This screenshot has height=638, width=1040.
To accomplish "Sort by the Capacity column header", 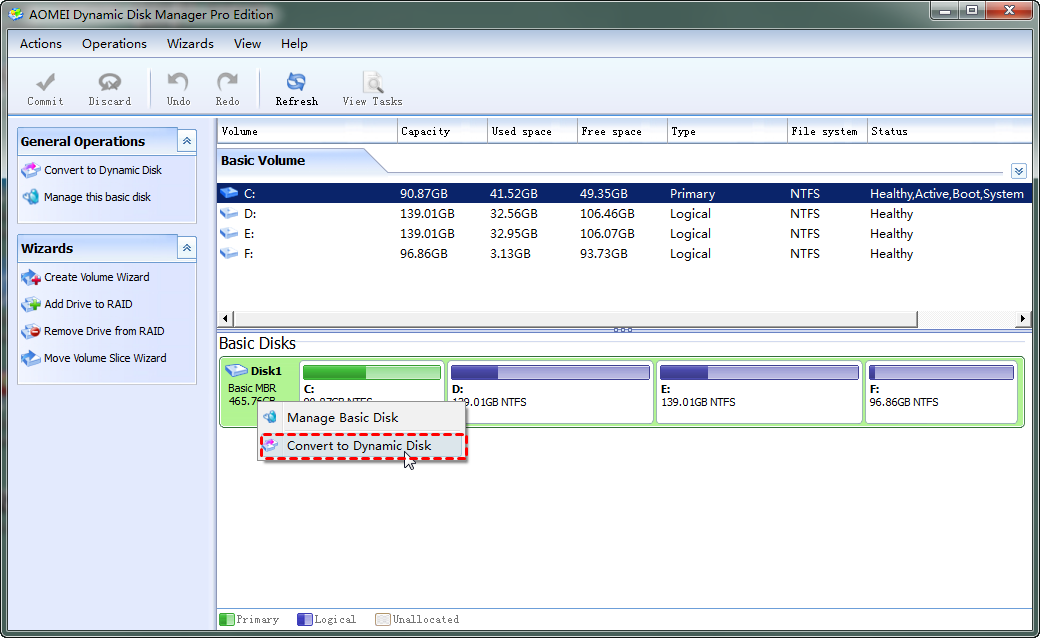I will click(442, 131).
